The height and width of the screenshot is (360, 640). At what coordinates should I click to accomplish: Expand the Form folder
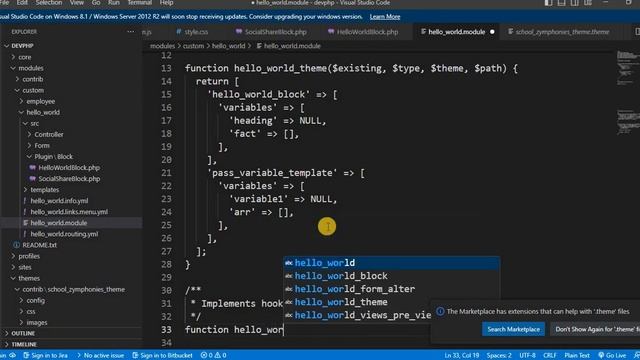[x=71, y=145]
